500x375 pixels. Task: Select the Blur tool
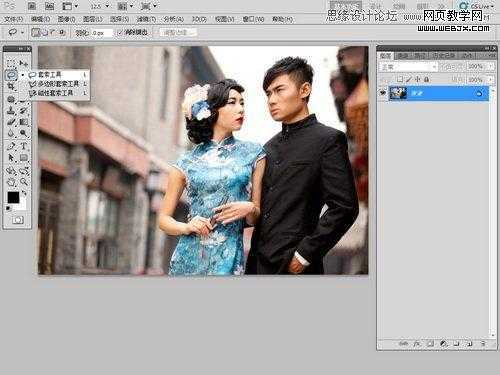click(x=12, y=133)
